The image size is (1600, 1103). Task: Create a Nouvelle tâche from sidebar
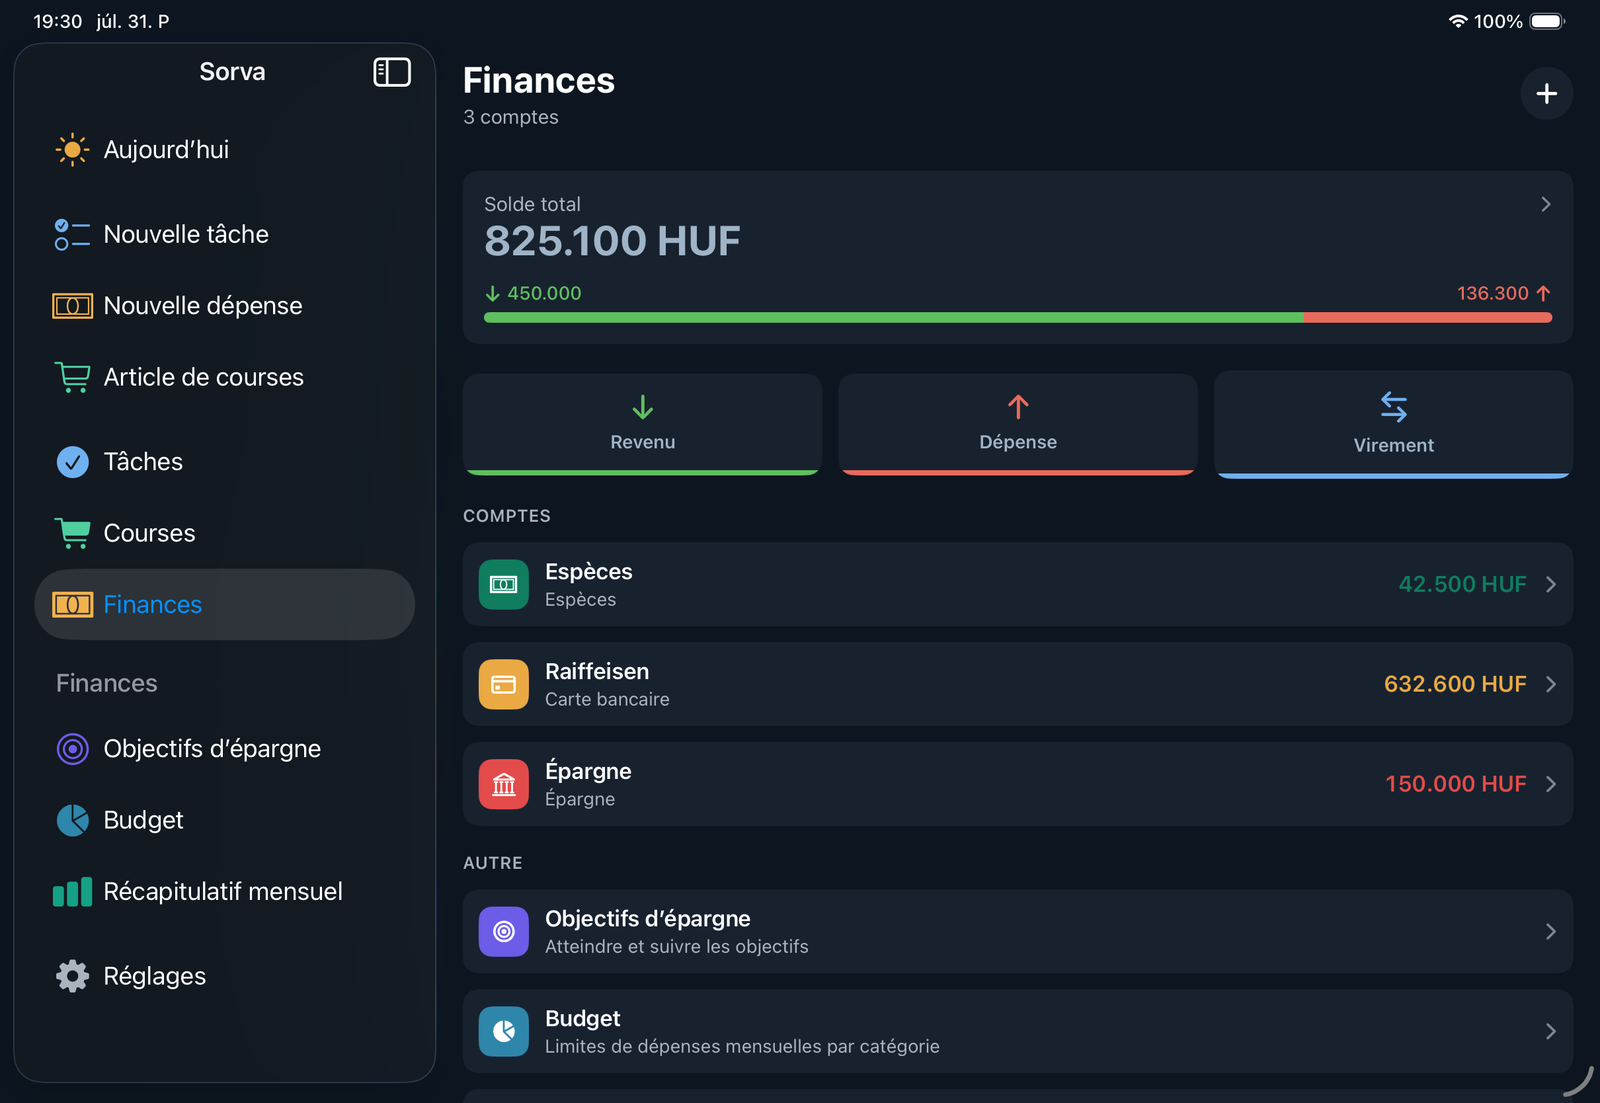click(x=224, y=234)
